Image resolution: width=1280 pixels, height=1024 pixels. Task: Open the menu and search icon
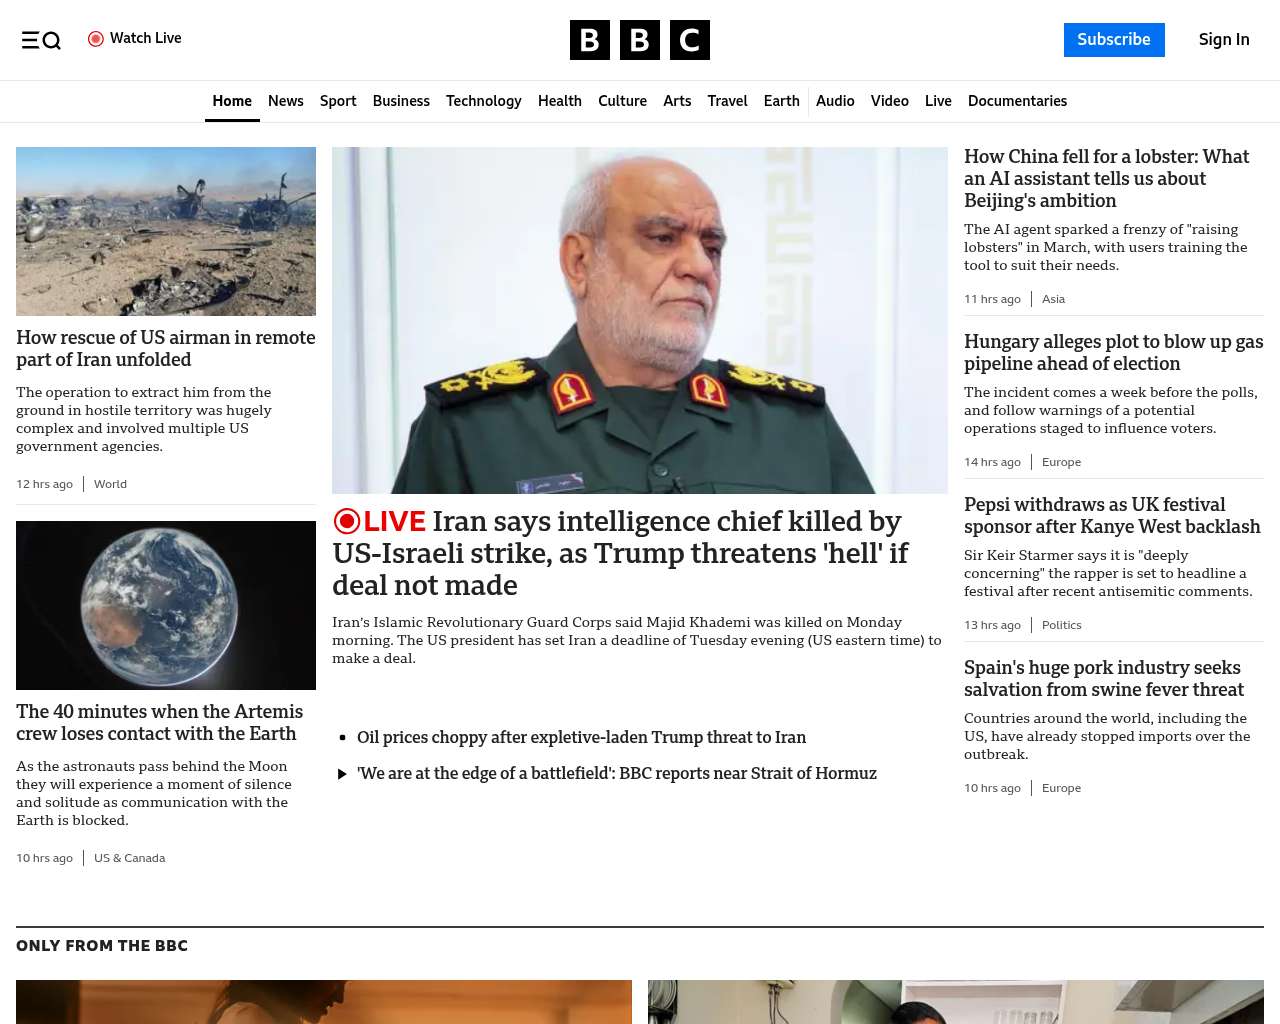[41, 40]
